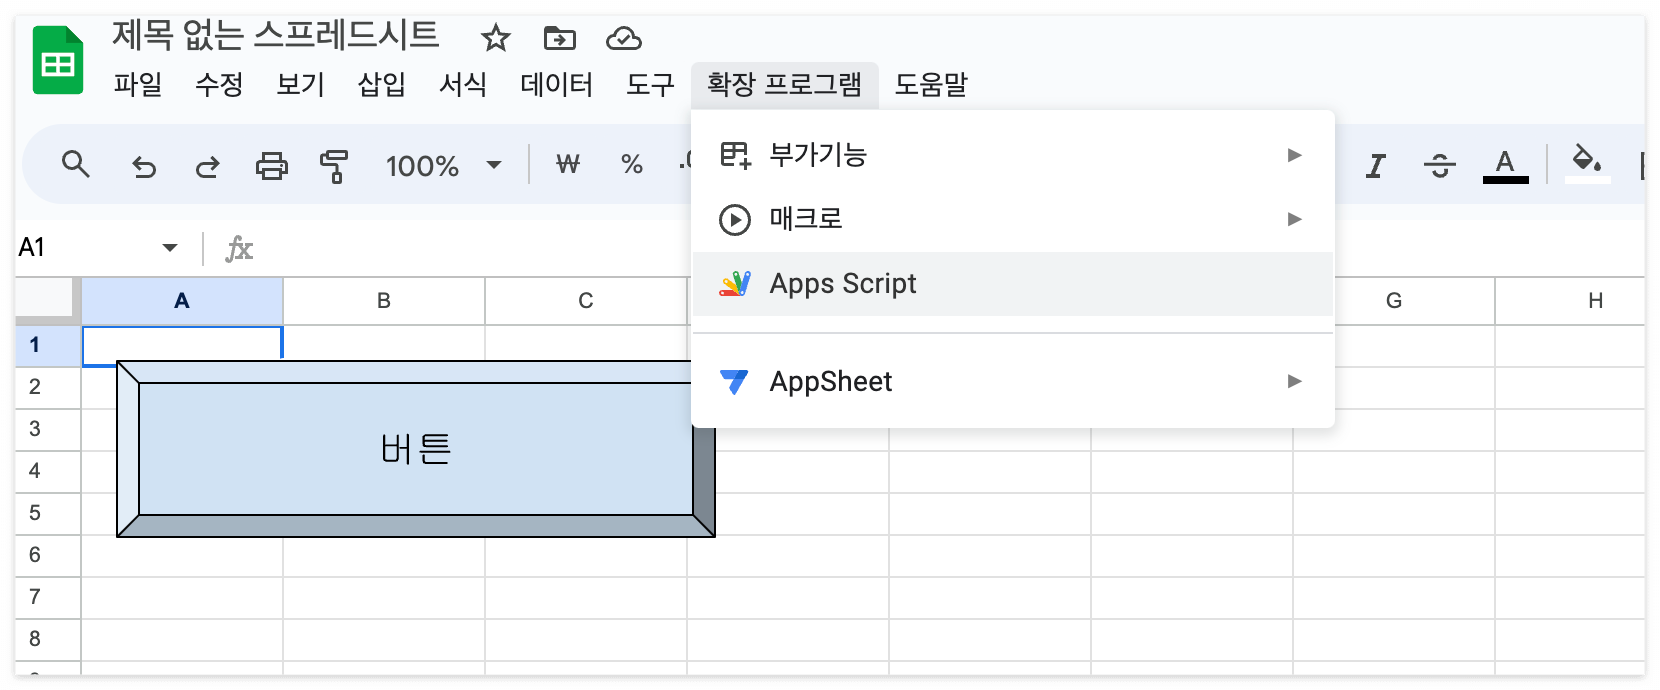Activate the paint format tool
Image resolution: width=1660 pixels, height=690 pixels.
(334, 165)
